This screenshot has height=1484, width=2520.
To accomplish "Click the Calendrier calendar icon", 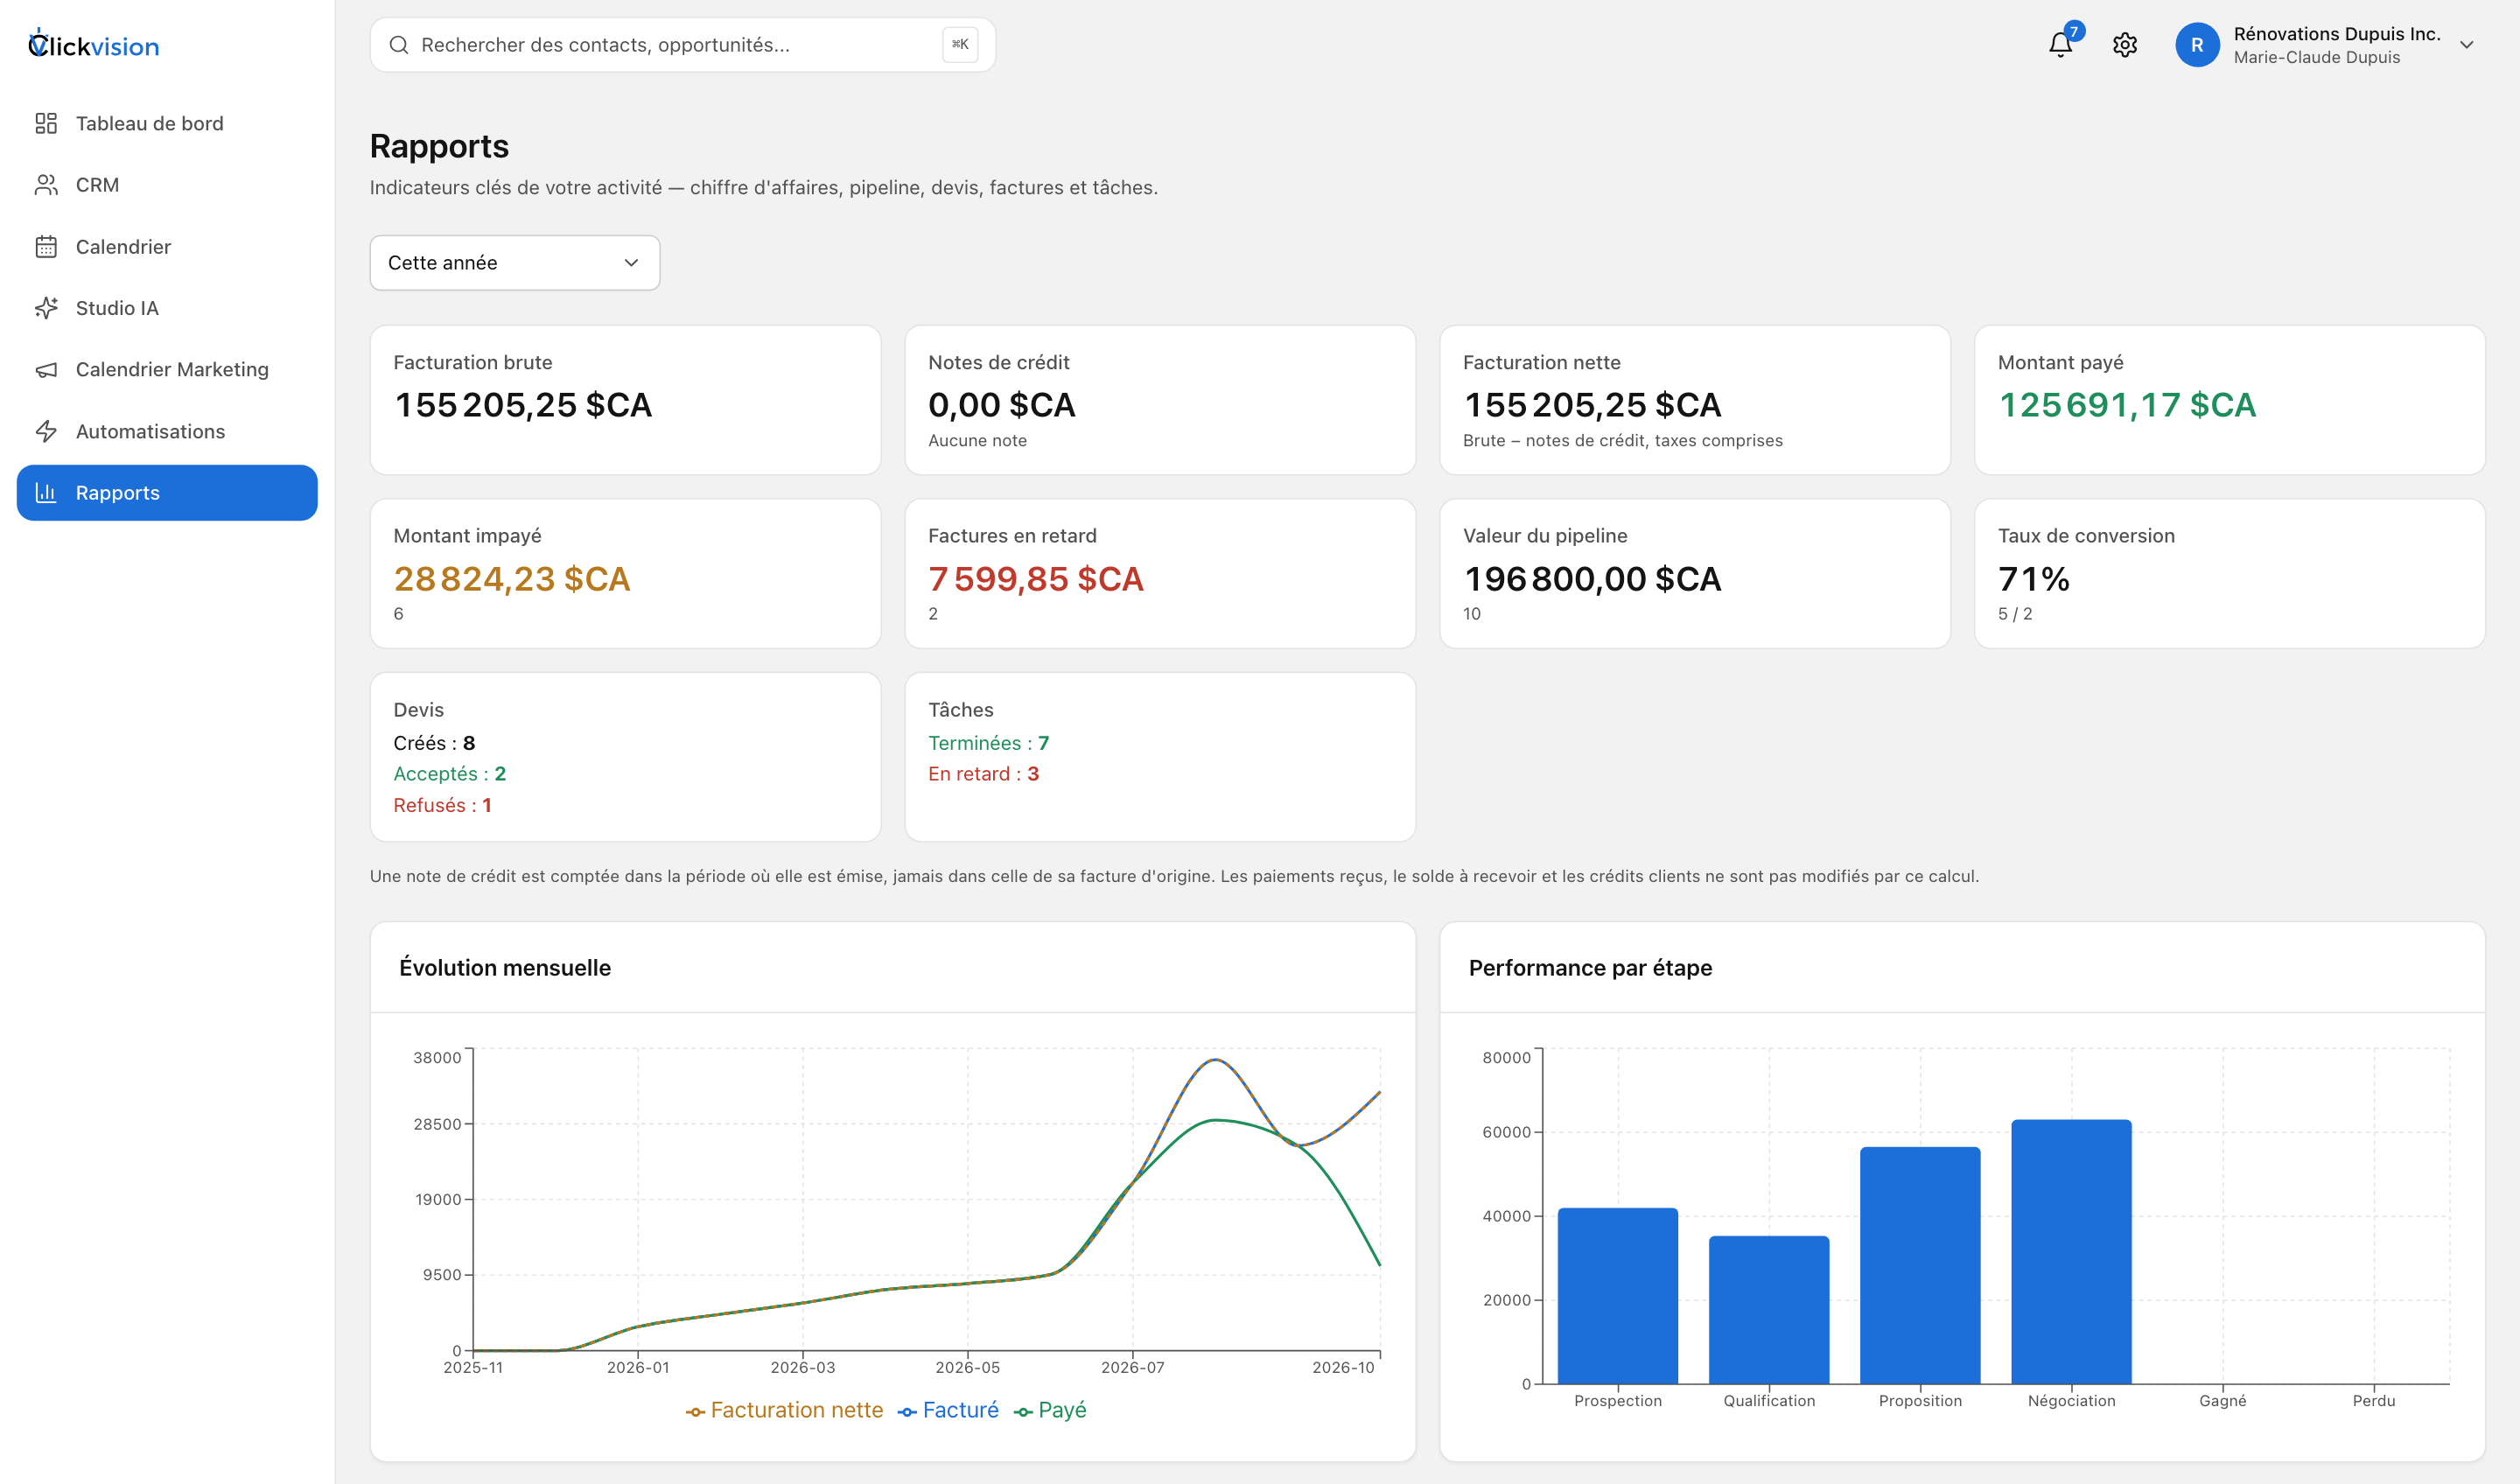I will tap(46, 247).
